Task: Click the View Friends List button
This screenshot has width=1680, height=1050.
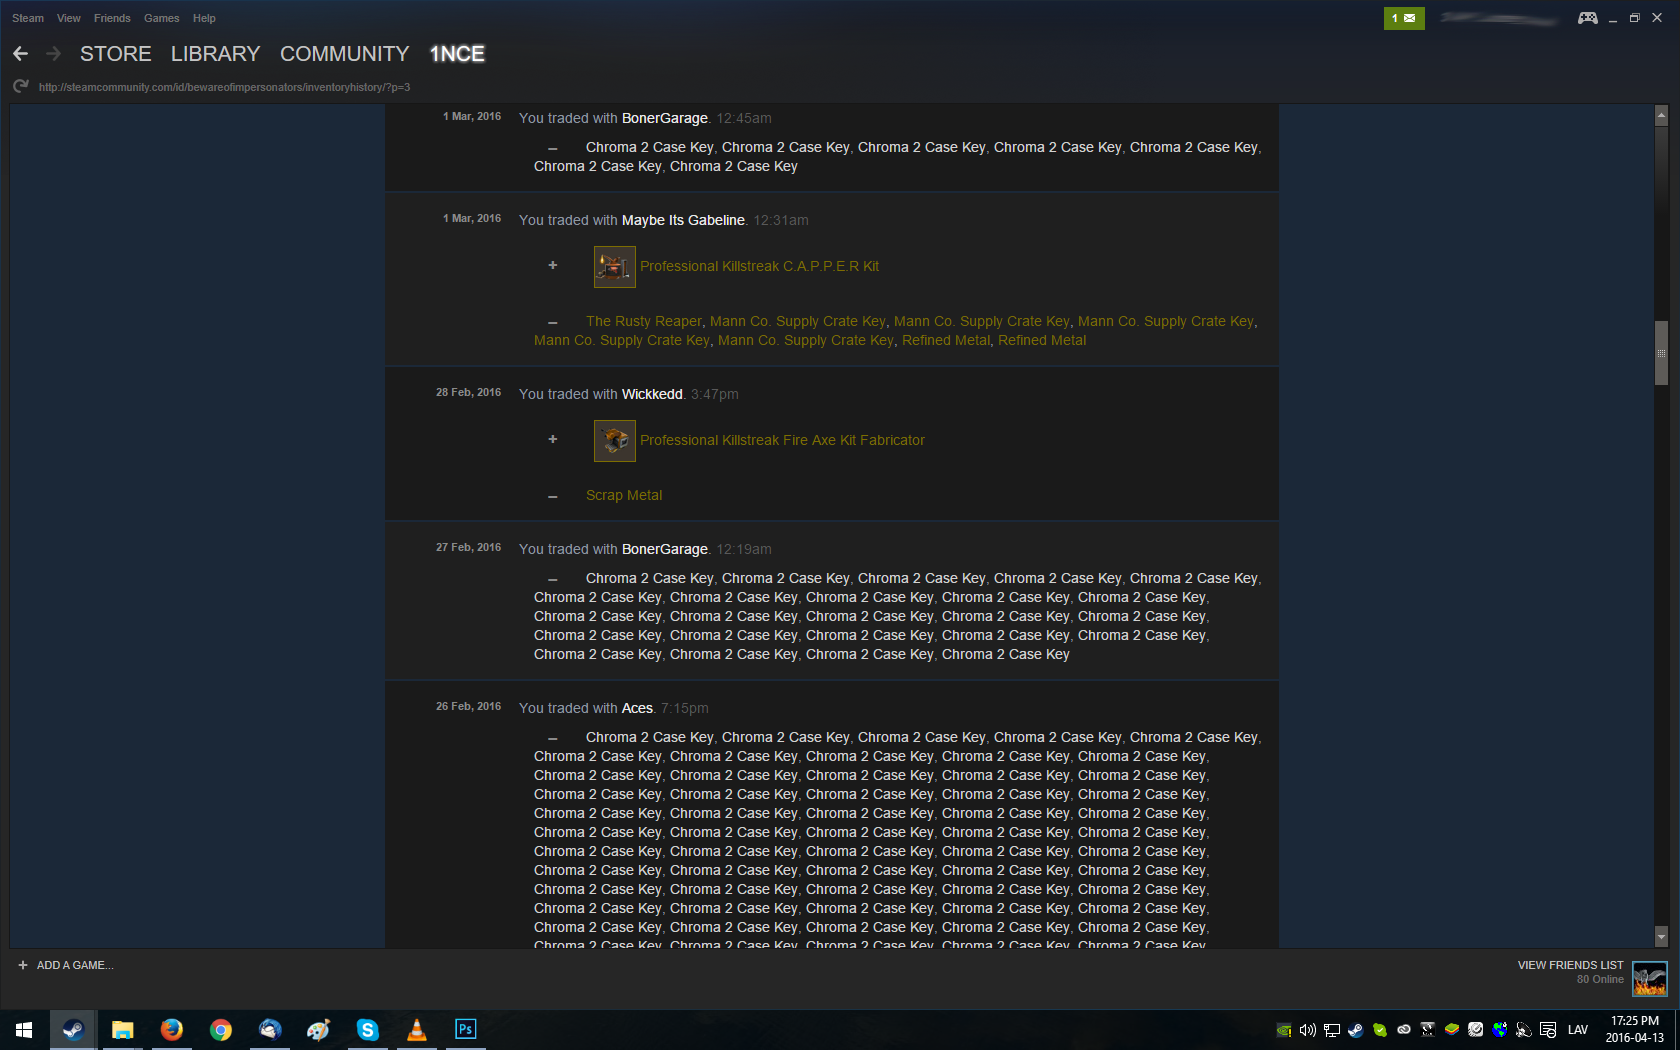Action: [x=1570, y=965]
